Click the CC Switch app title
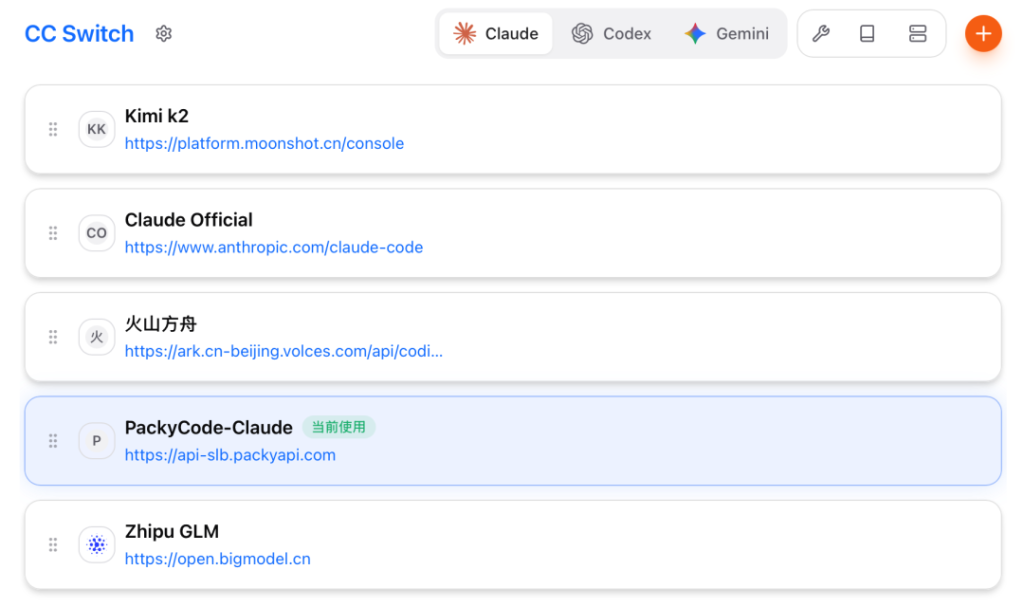 click(x=79, y=34)
